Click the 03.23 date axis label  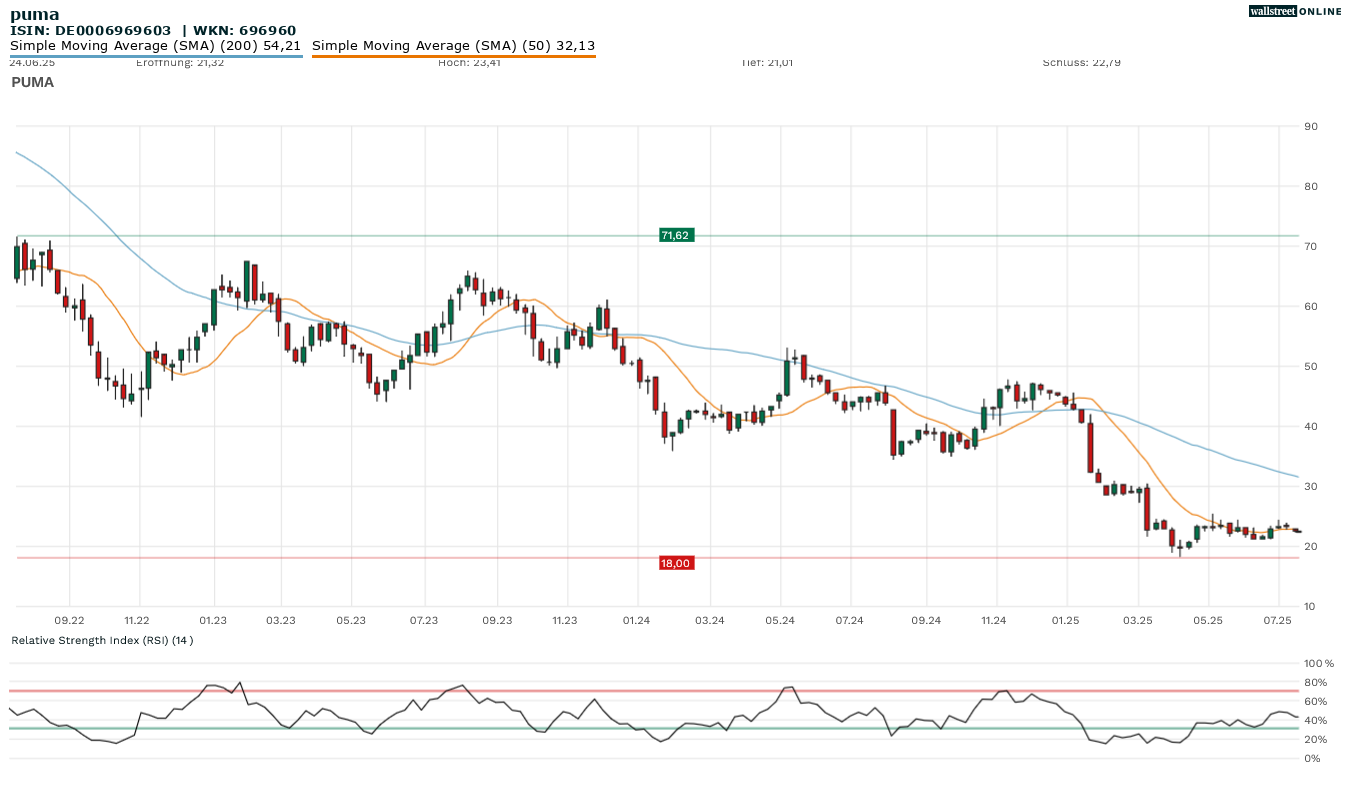(x=281, y=621)
